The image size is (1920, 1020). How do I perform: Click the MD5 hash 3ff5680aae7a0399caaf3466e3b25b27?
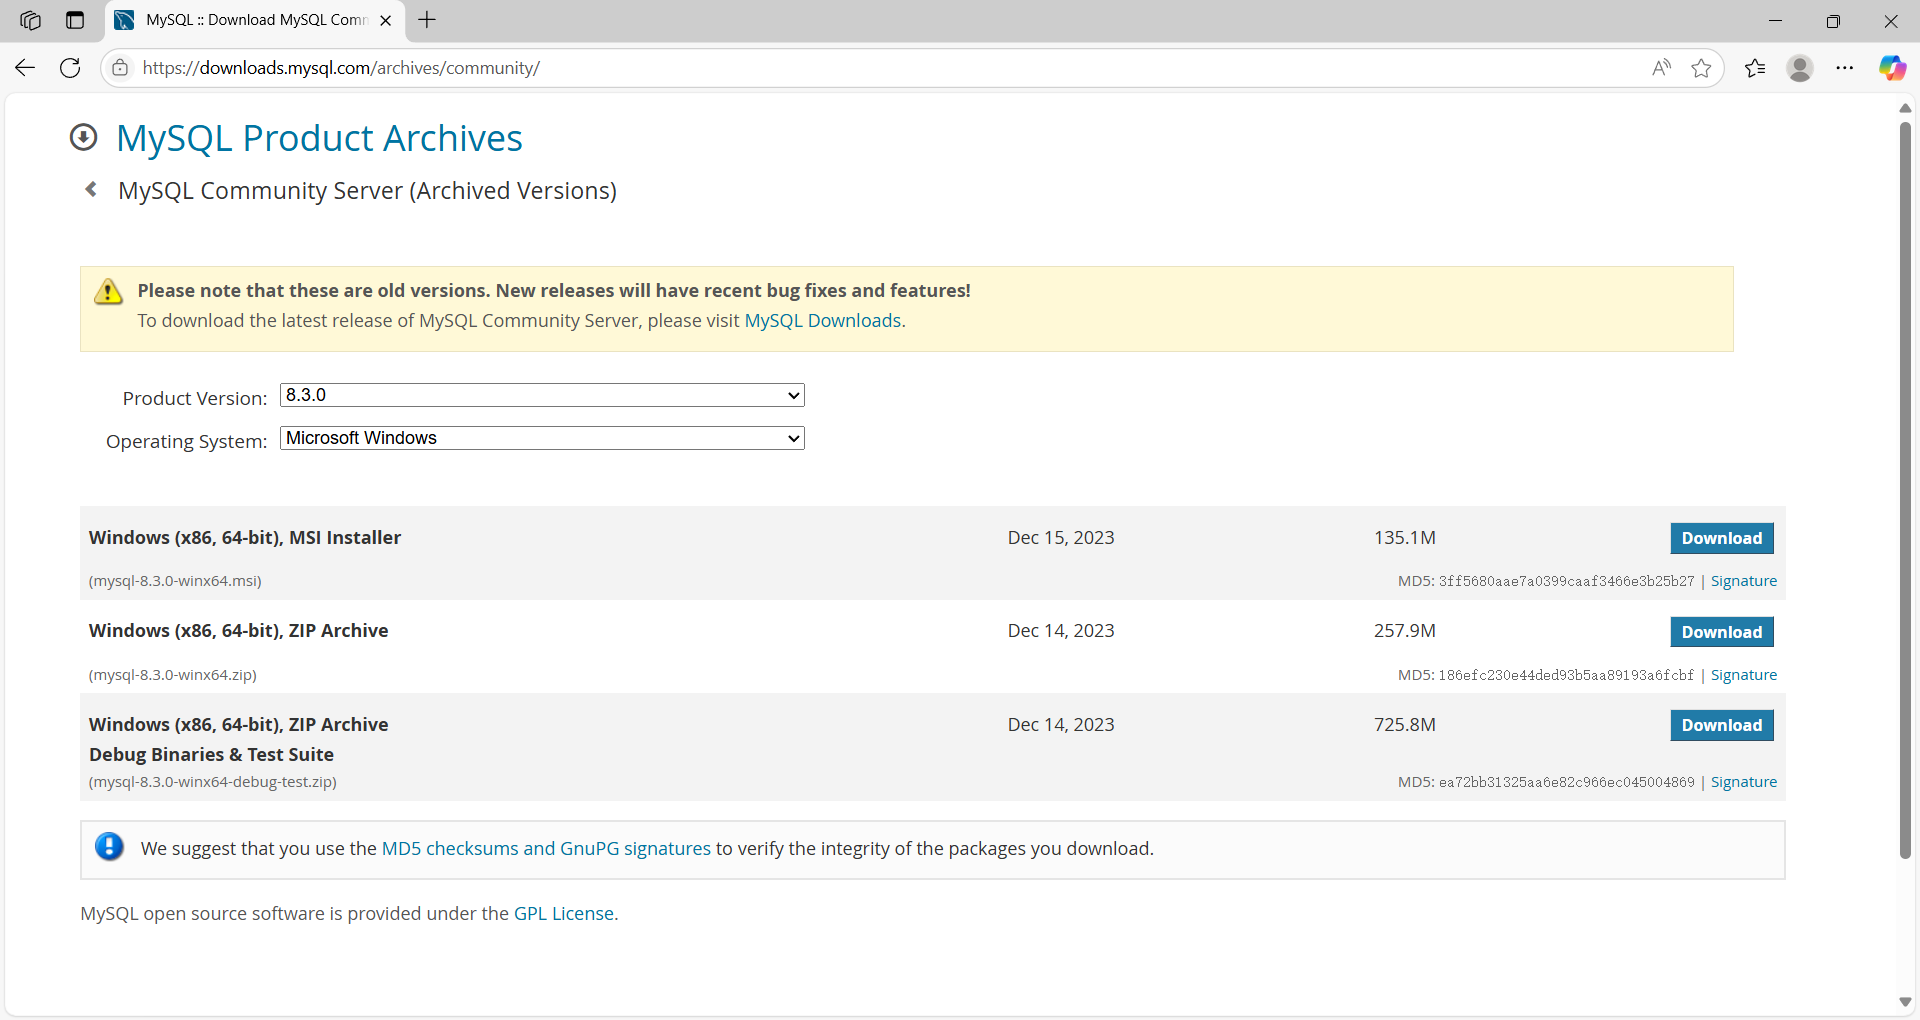(x=1566, y=581)
